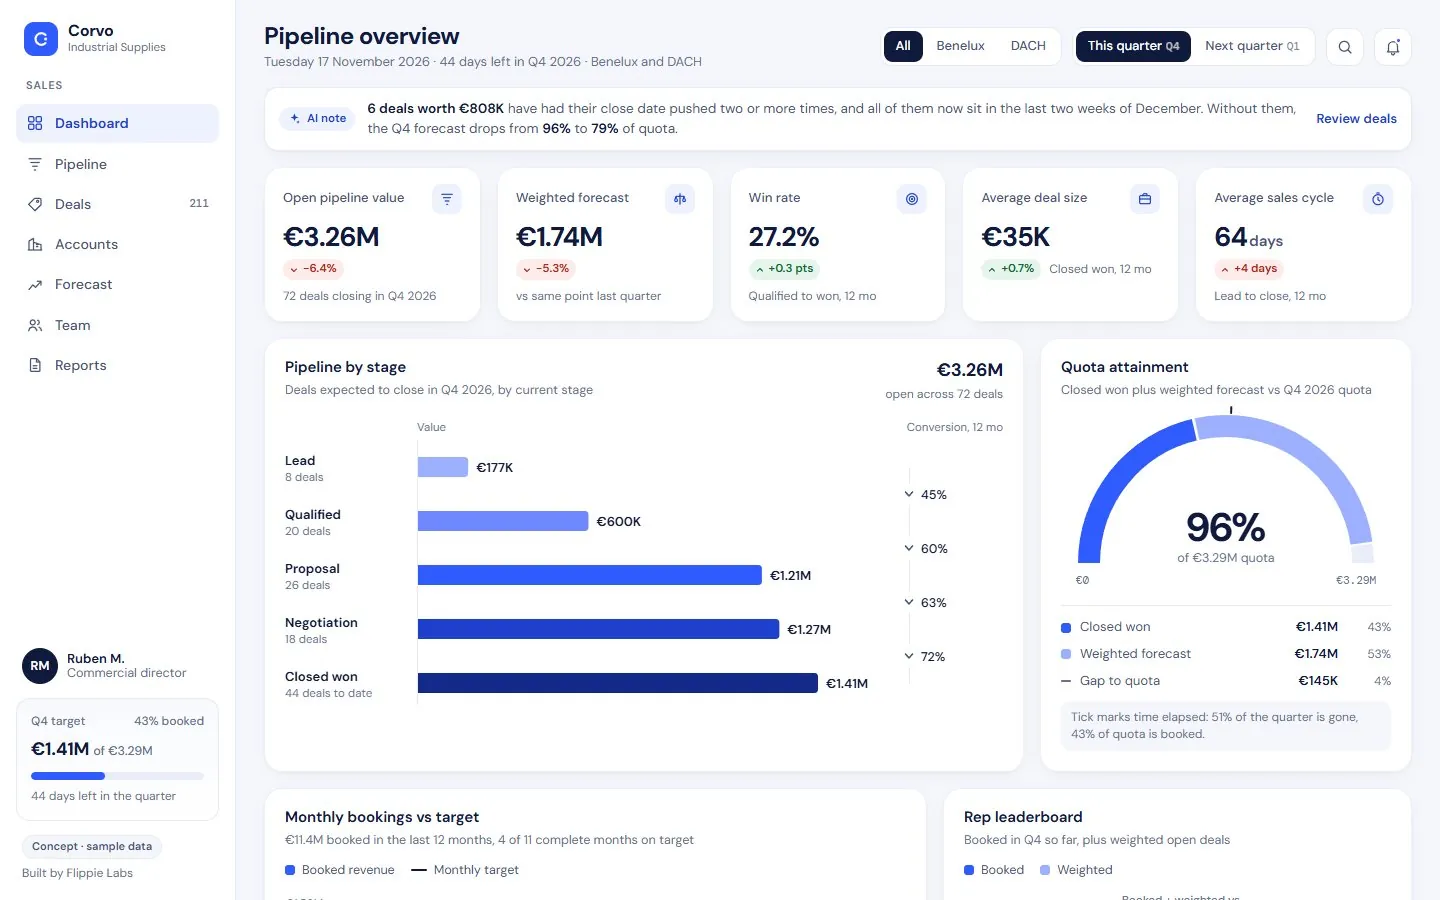Click the €3.26M open pipeline value
1440x900 pixels.
point(331,237)
